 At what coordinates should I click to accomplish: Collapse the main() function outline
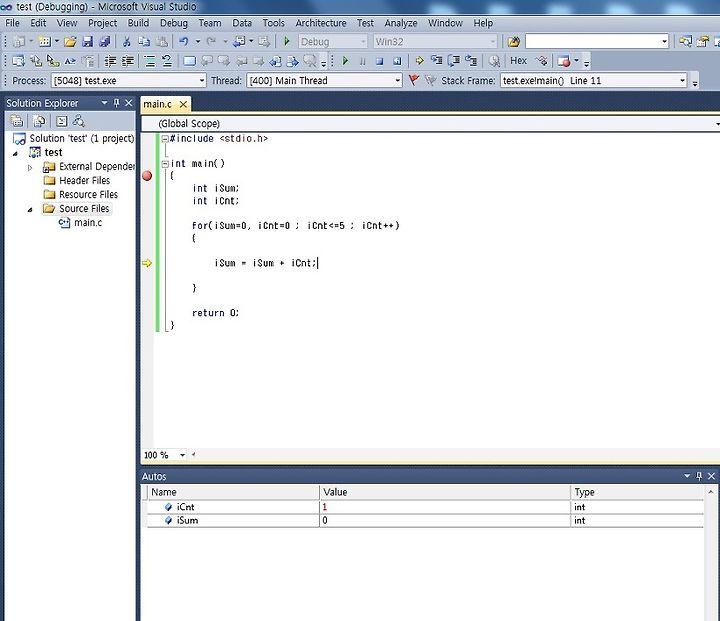(165, 164)
